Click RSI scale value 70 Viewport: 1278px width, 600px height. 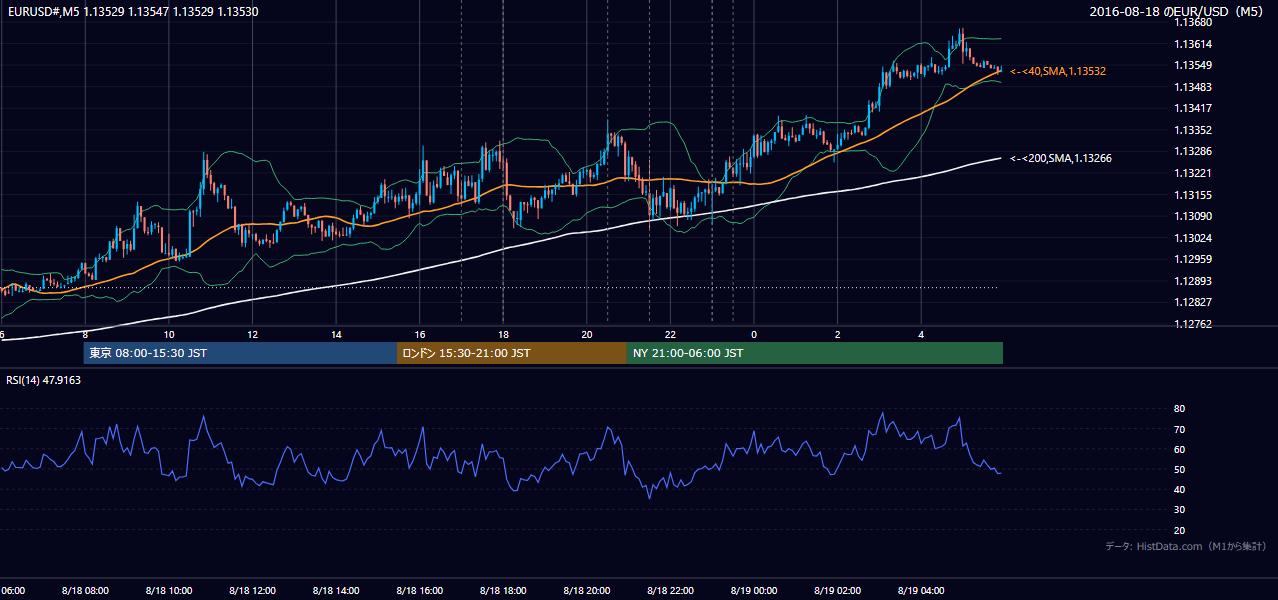1179,430
